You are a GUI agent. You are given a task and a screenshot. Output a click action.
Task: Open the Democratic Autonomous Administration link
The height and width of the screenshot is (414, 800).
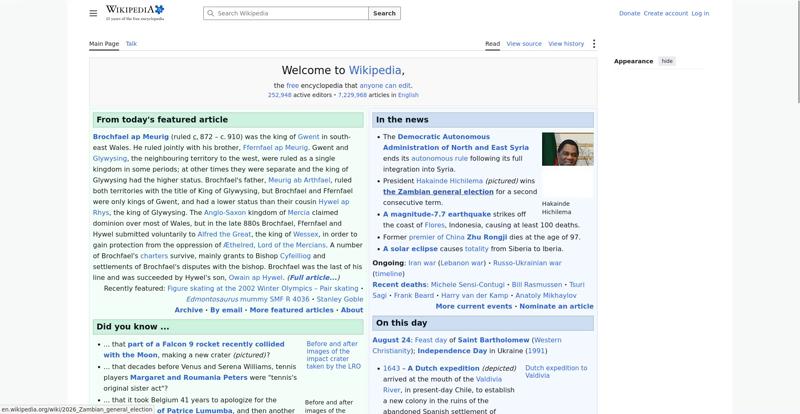tap(456, 142)
